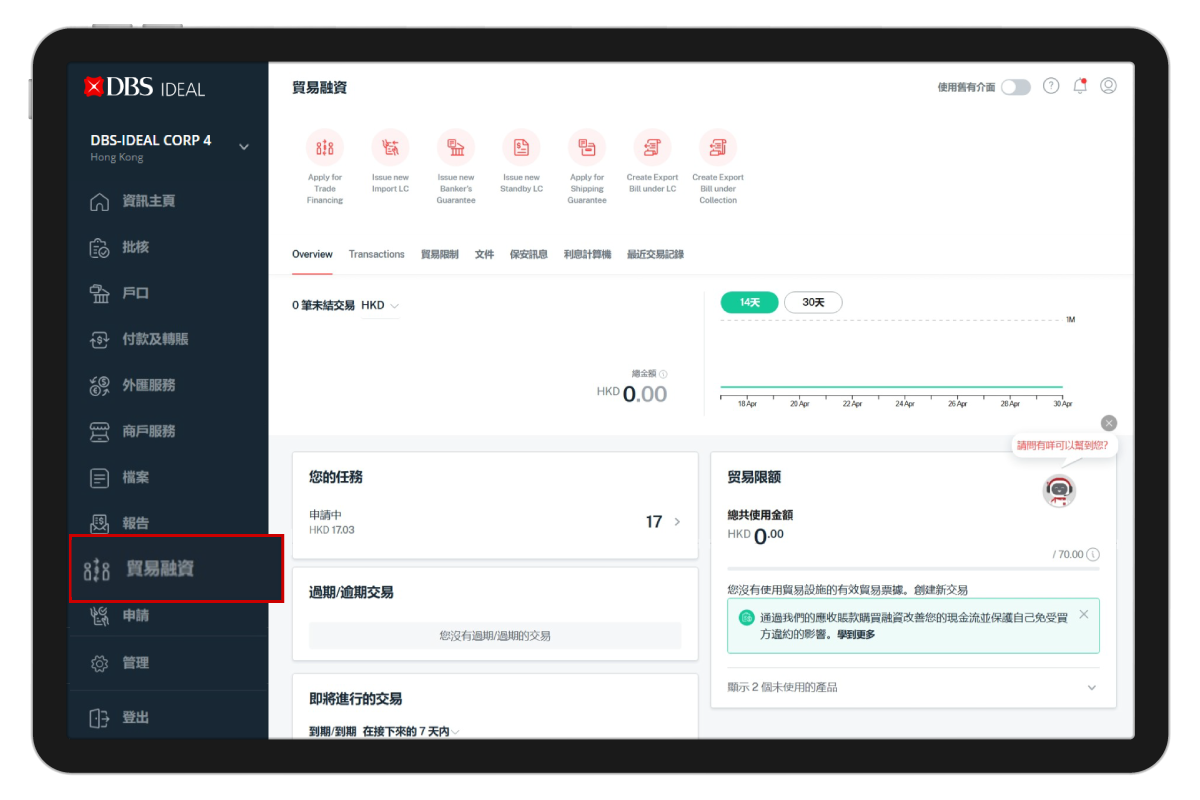
Task: Open the 利息計算機 tab
Action: [587, 254]
